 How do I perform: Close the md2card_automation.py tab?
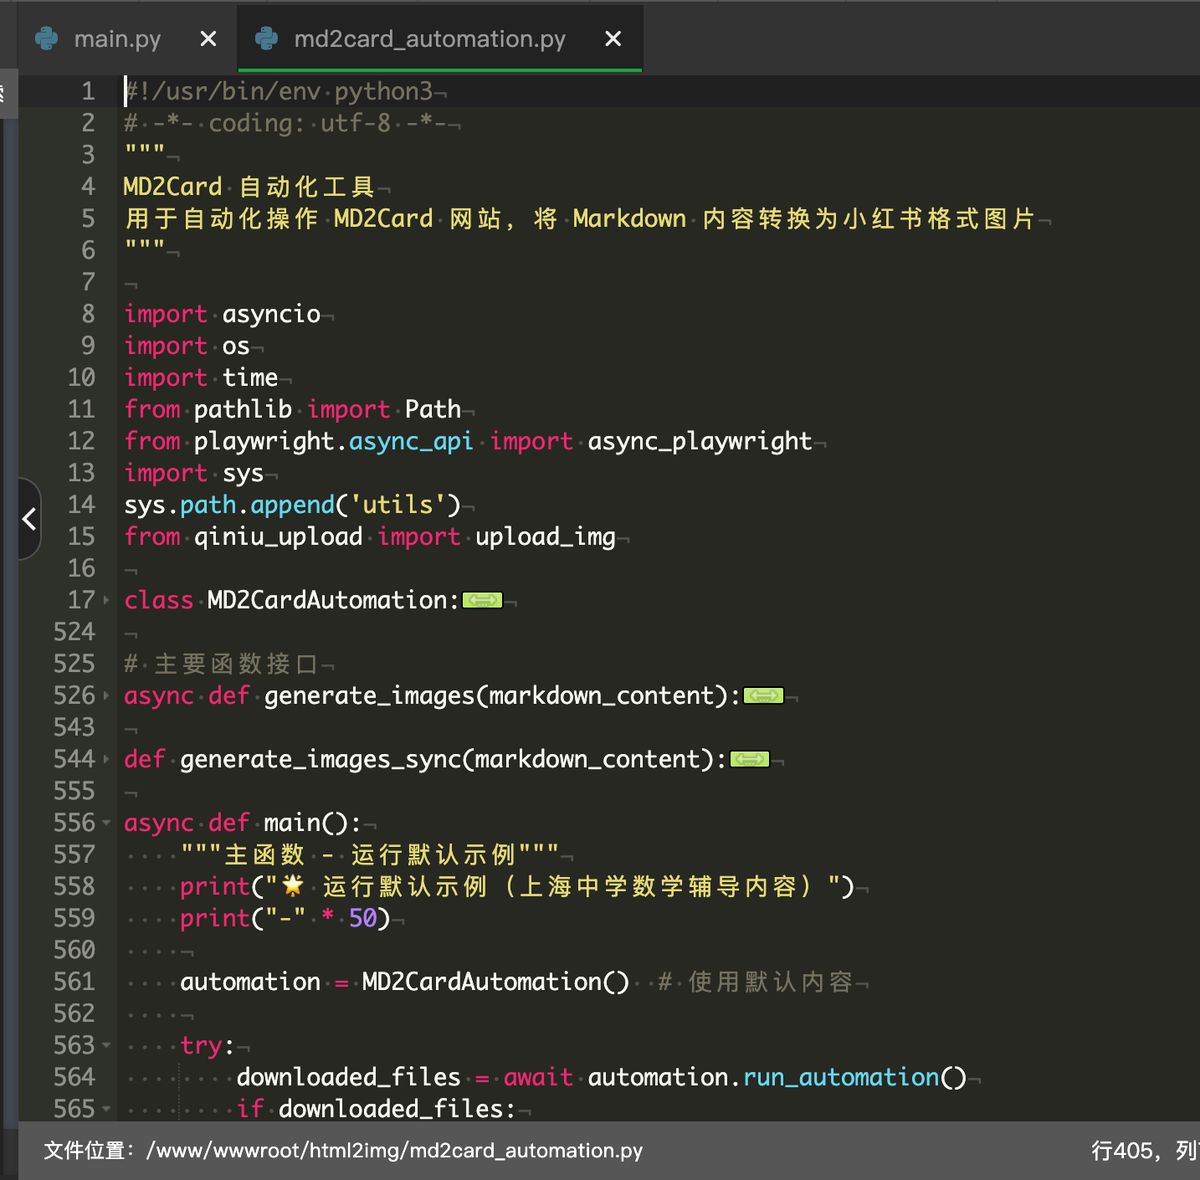pos(613,39)
